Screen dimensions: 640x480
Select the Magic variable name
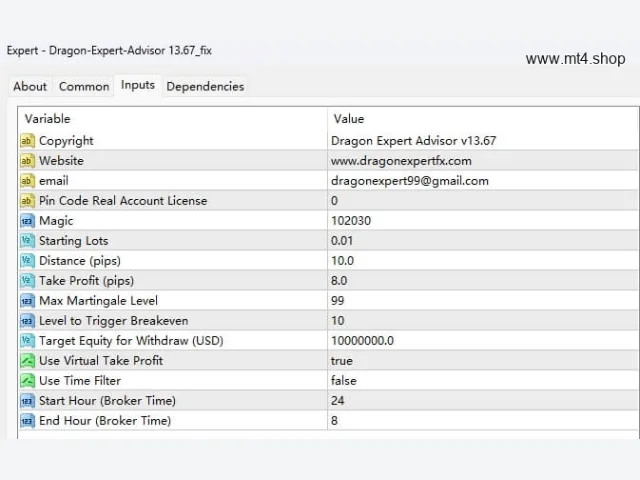[56, 221]
